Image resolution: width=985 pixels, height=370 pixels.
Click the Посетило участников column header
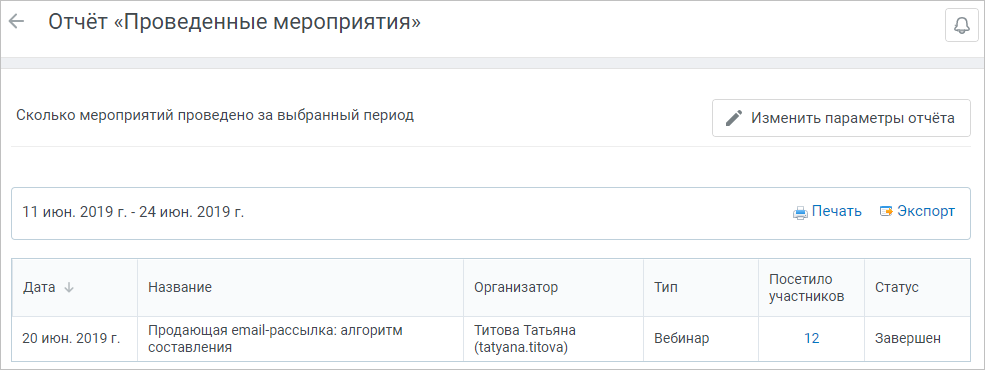click(806, 288)
